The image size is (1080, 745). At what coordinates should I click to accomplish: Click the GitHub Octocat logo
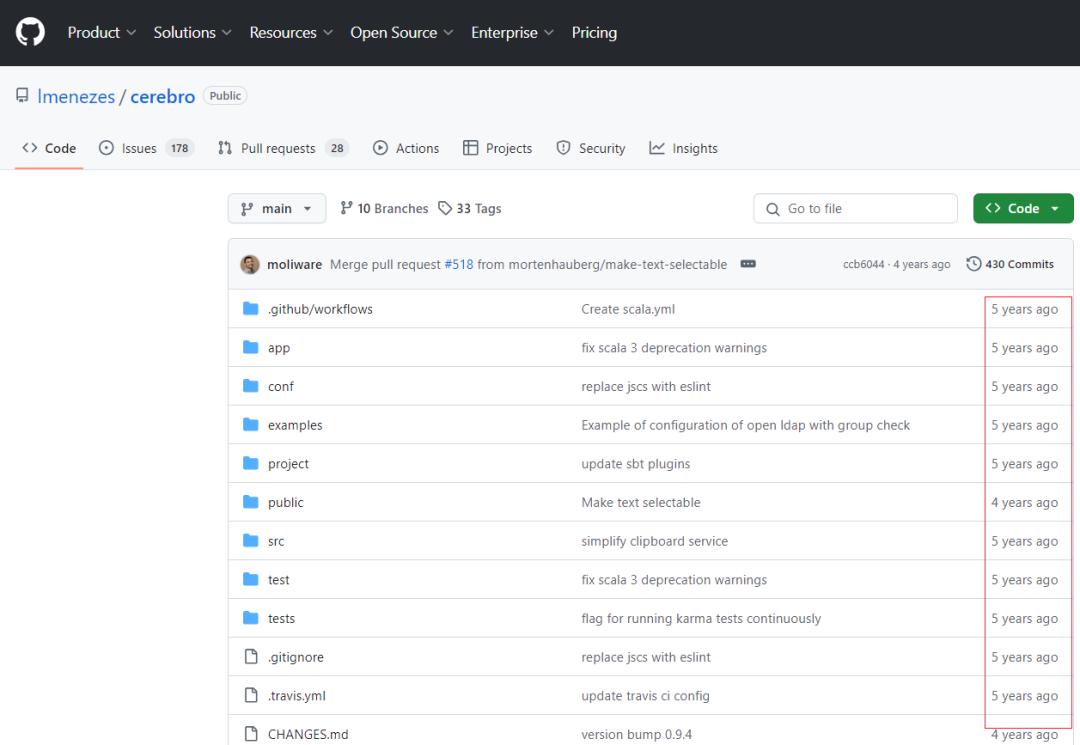point(30,32)
